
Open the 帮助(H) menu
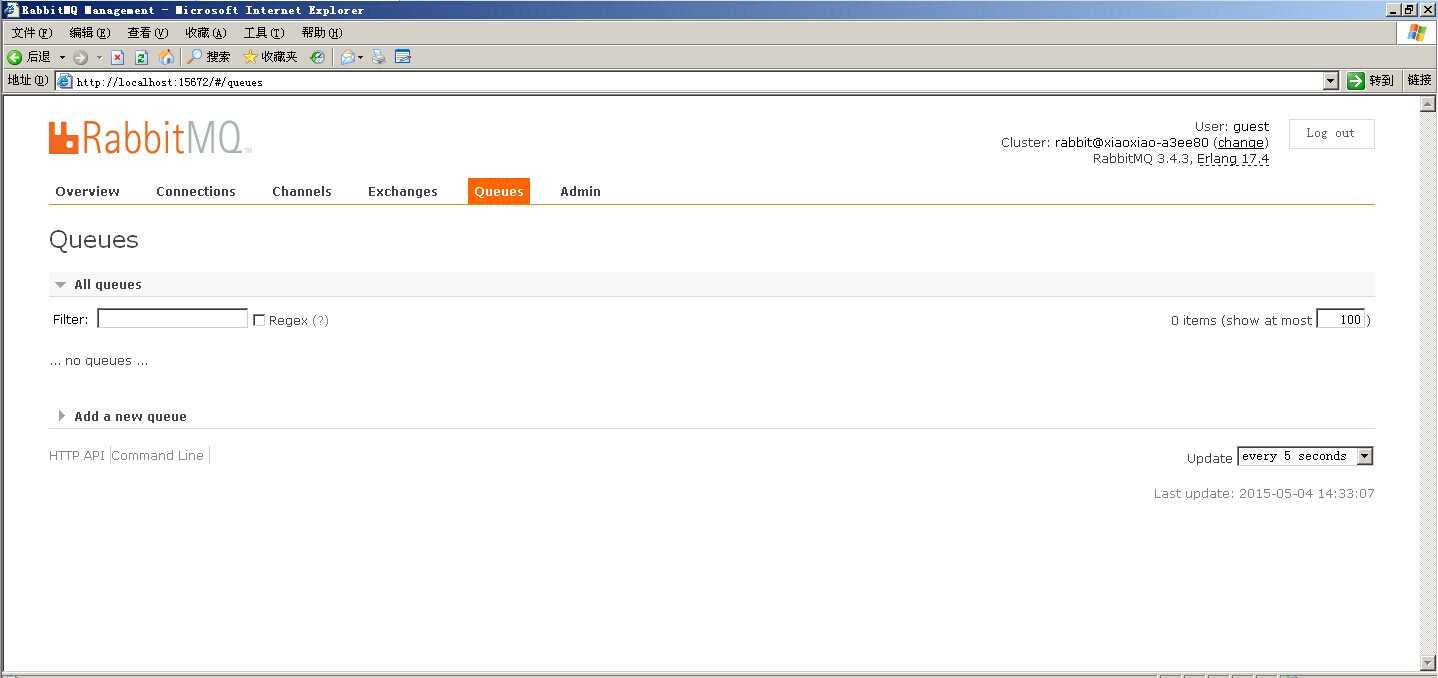(x=321, y=33)
